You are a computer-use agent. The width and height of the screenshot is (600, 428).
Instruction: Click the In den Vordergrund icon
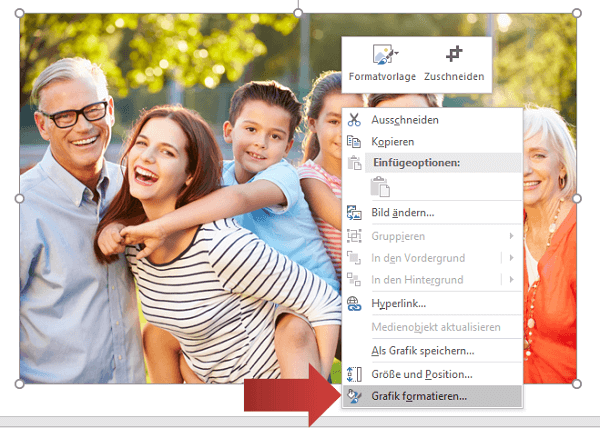click(354, 258)
